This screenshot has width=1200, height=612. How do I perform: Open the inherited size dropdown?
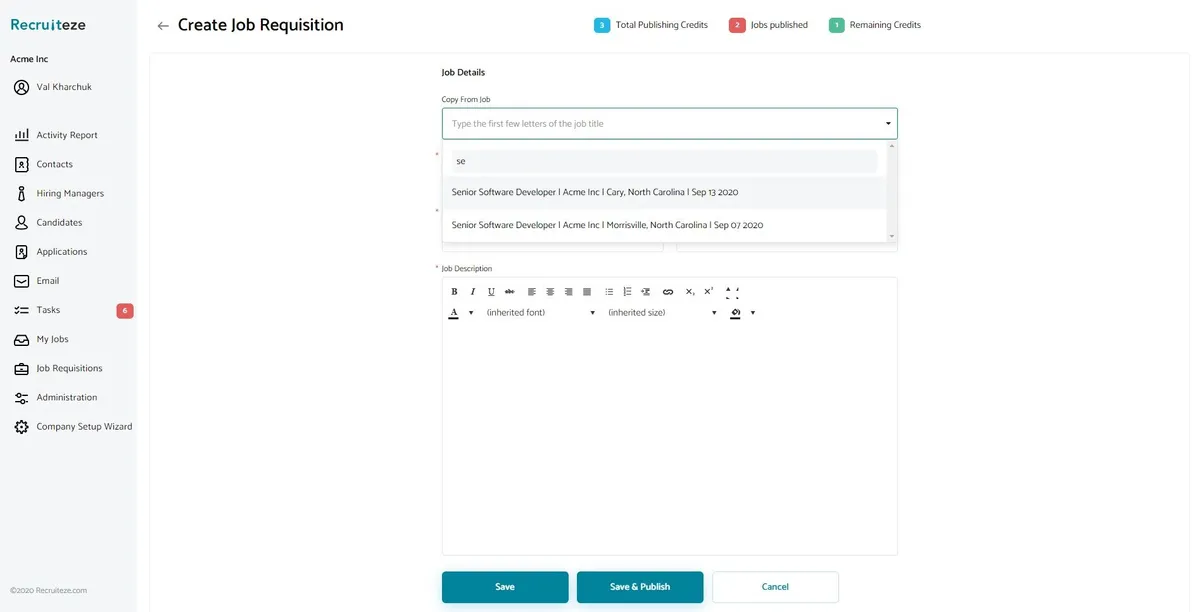click(662, 313)
